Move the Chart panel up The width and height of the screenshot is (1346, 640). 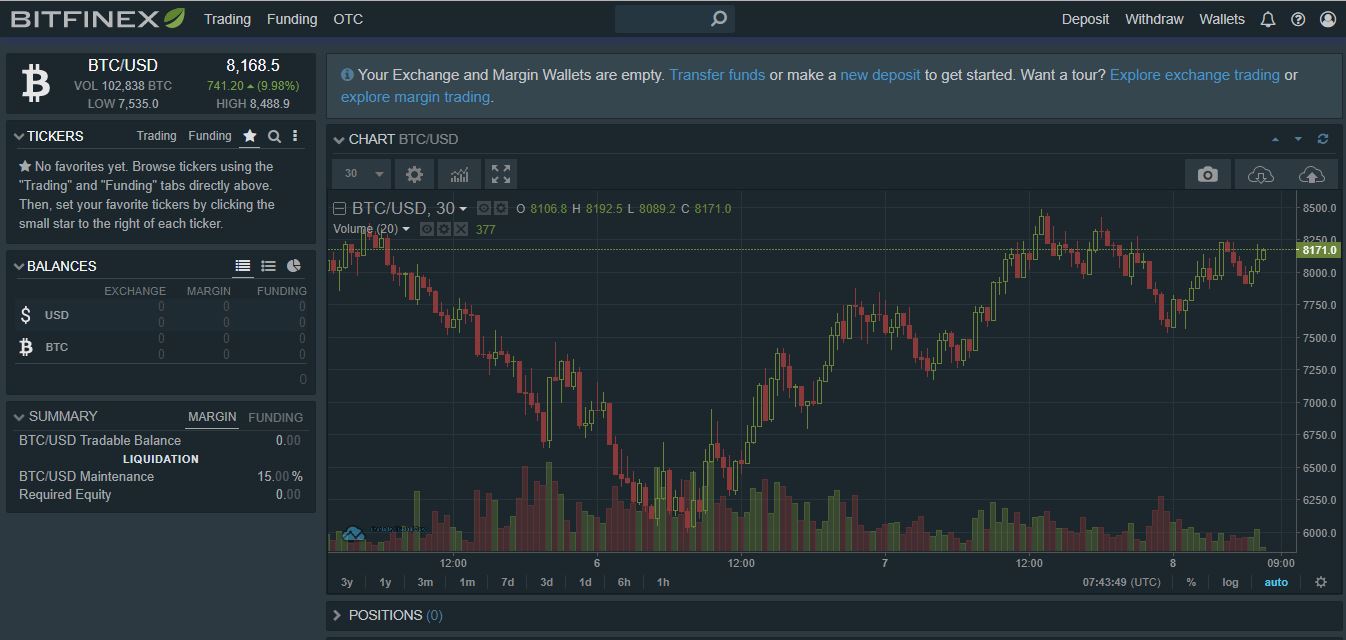coord(1275,139)
